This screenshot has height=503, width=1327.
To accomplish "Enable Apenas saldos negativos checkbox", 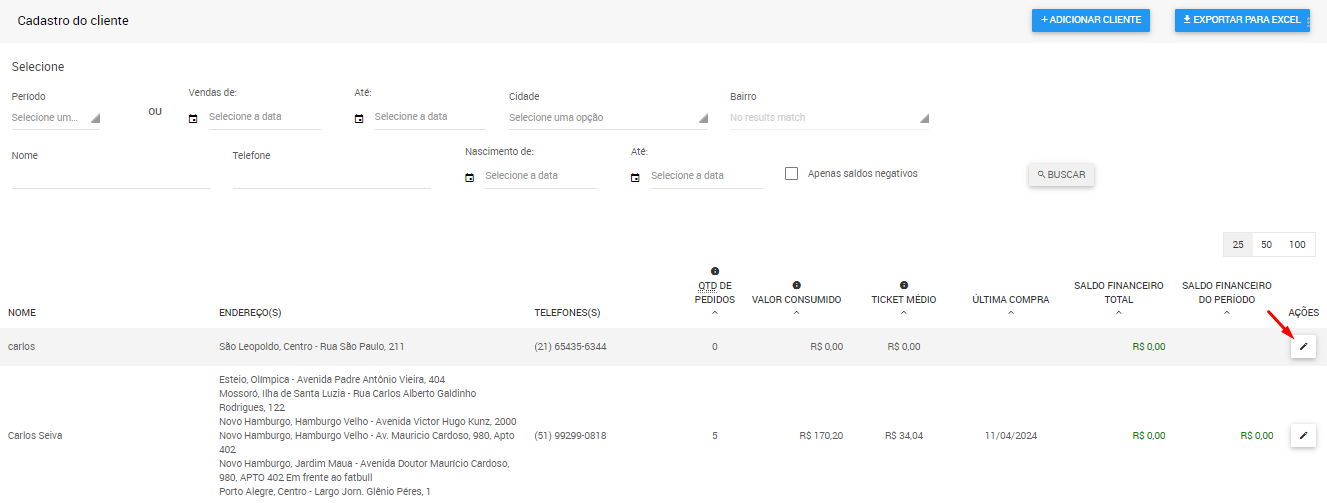I will pos(792,174).
